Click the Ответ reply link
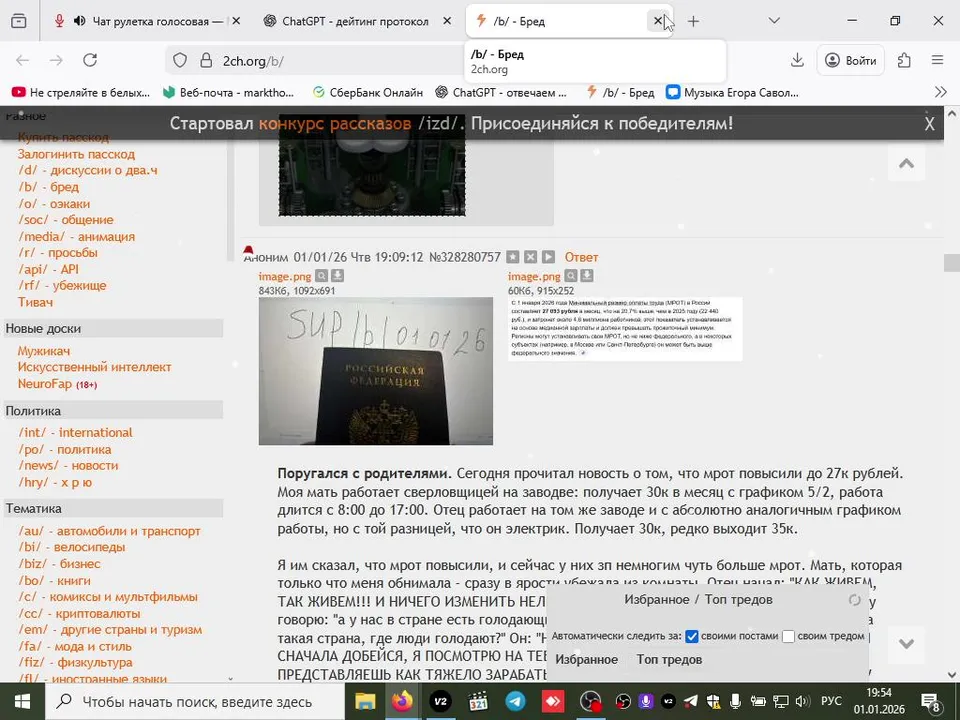The height and width of the screenshot is (720, 960). [x=581, y=257]
